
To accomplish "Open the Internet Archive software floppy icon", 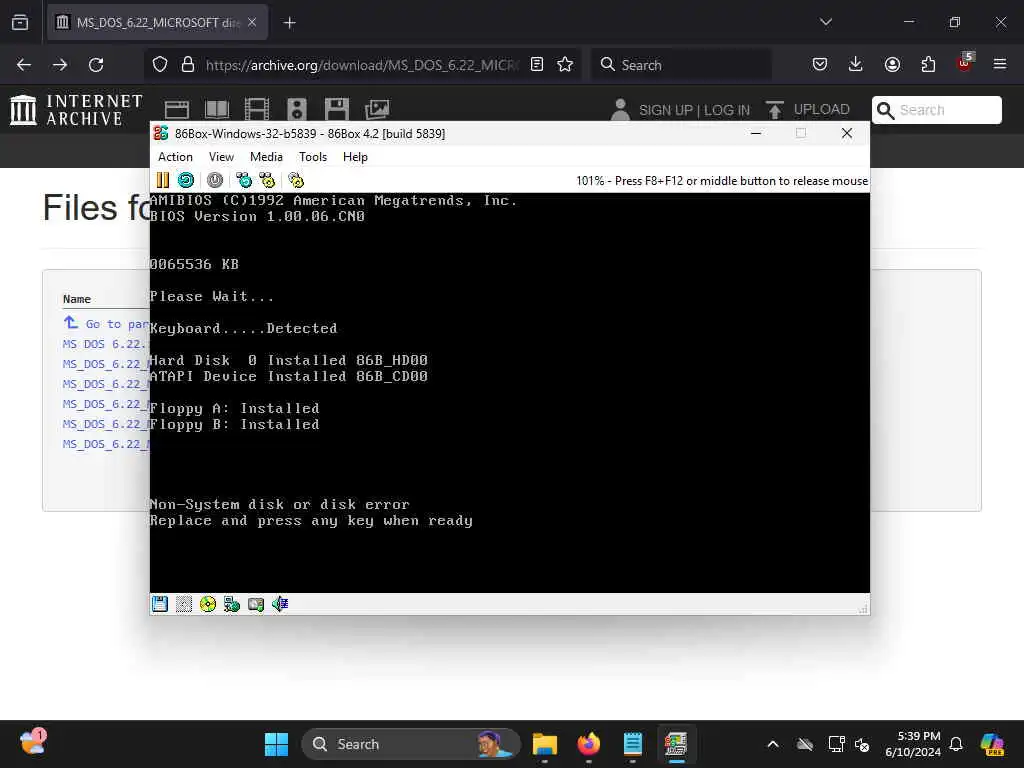I will click(337, 110).
